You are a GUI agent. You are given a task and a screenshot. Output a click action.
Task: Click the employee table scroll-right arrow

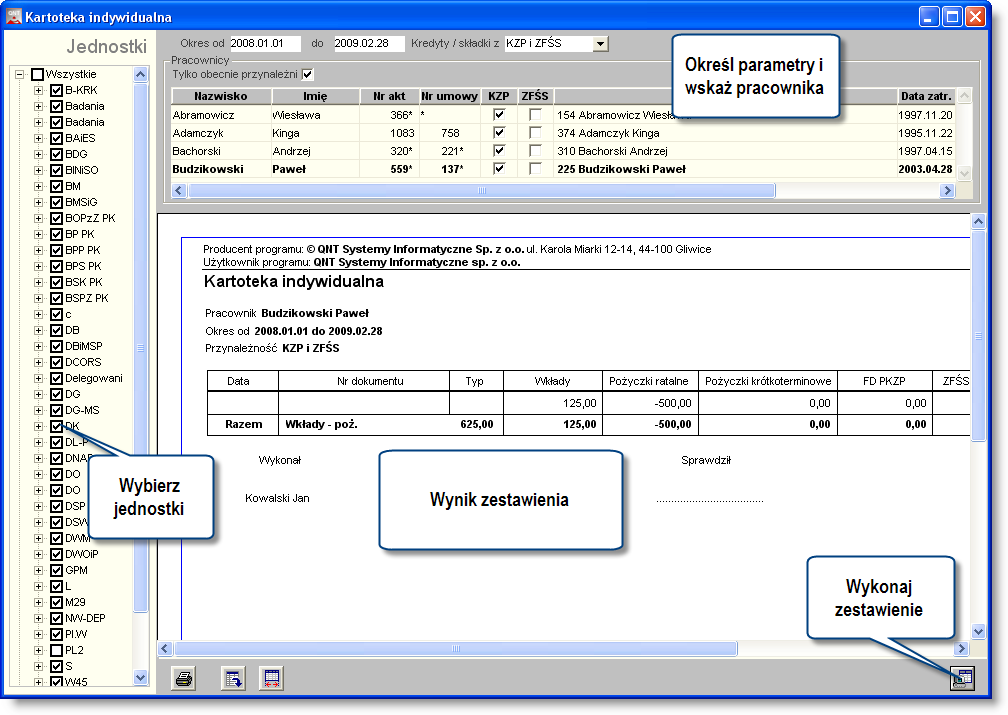point(947,190)
